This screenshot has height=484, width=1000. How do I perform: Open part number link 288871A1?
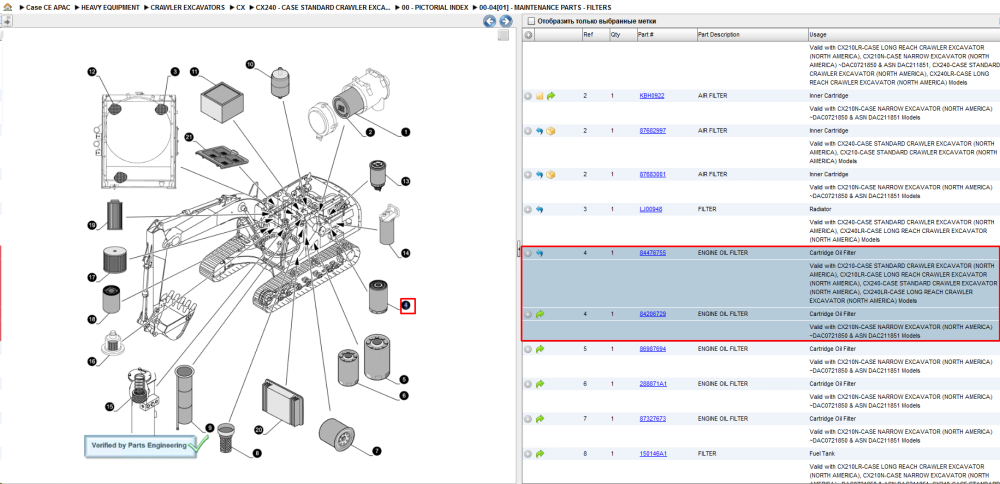[653, 384]
